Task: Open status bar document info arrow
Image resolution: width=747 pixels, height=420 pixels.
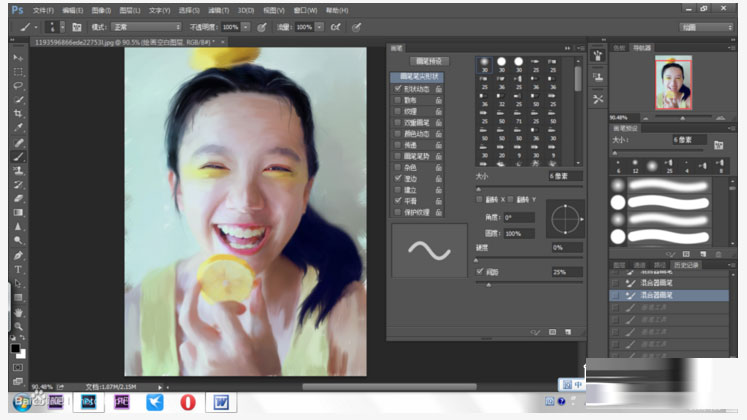Action: 160,387
